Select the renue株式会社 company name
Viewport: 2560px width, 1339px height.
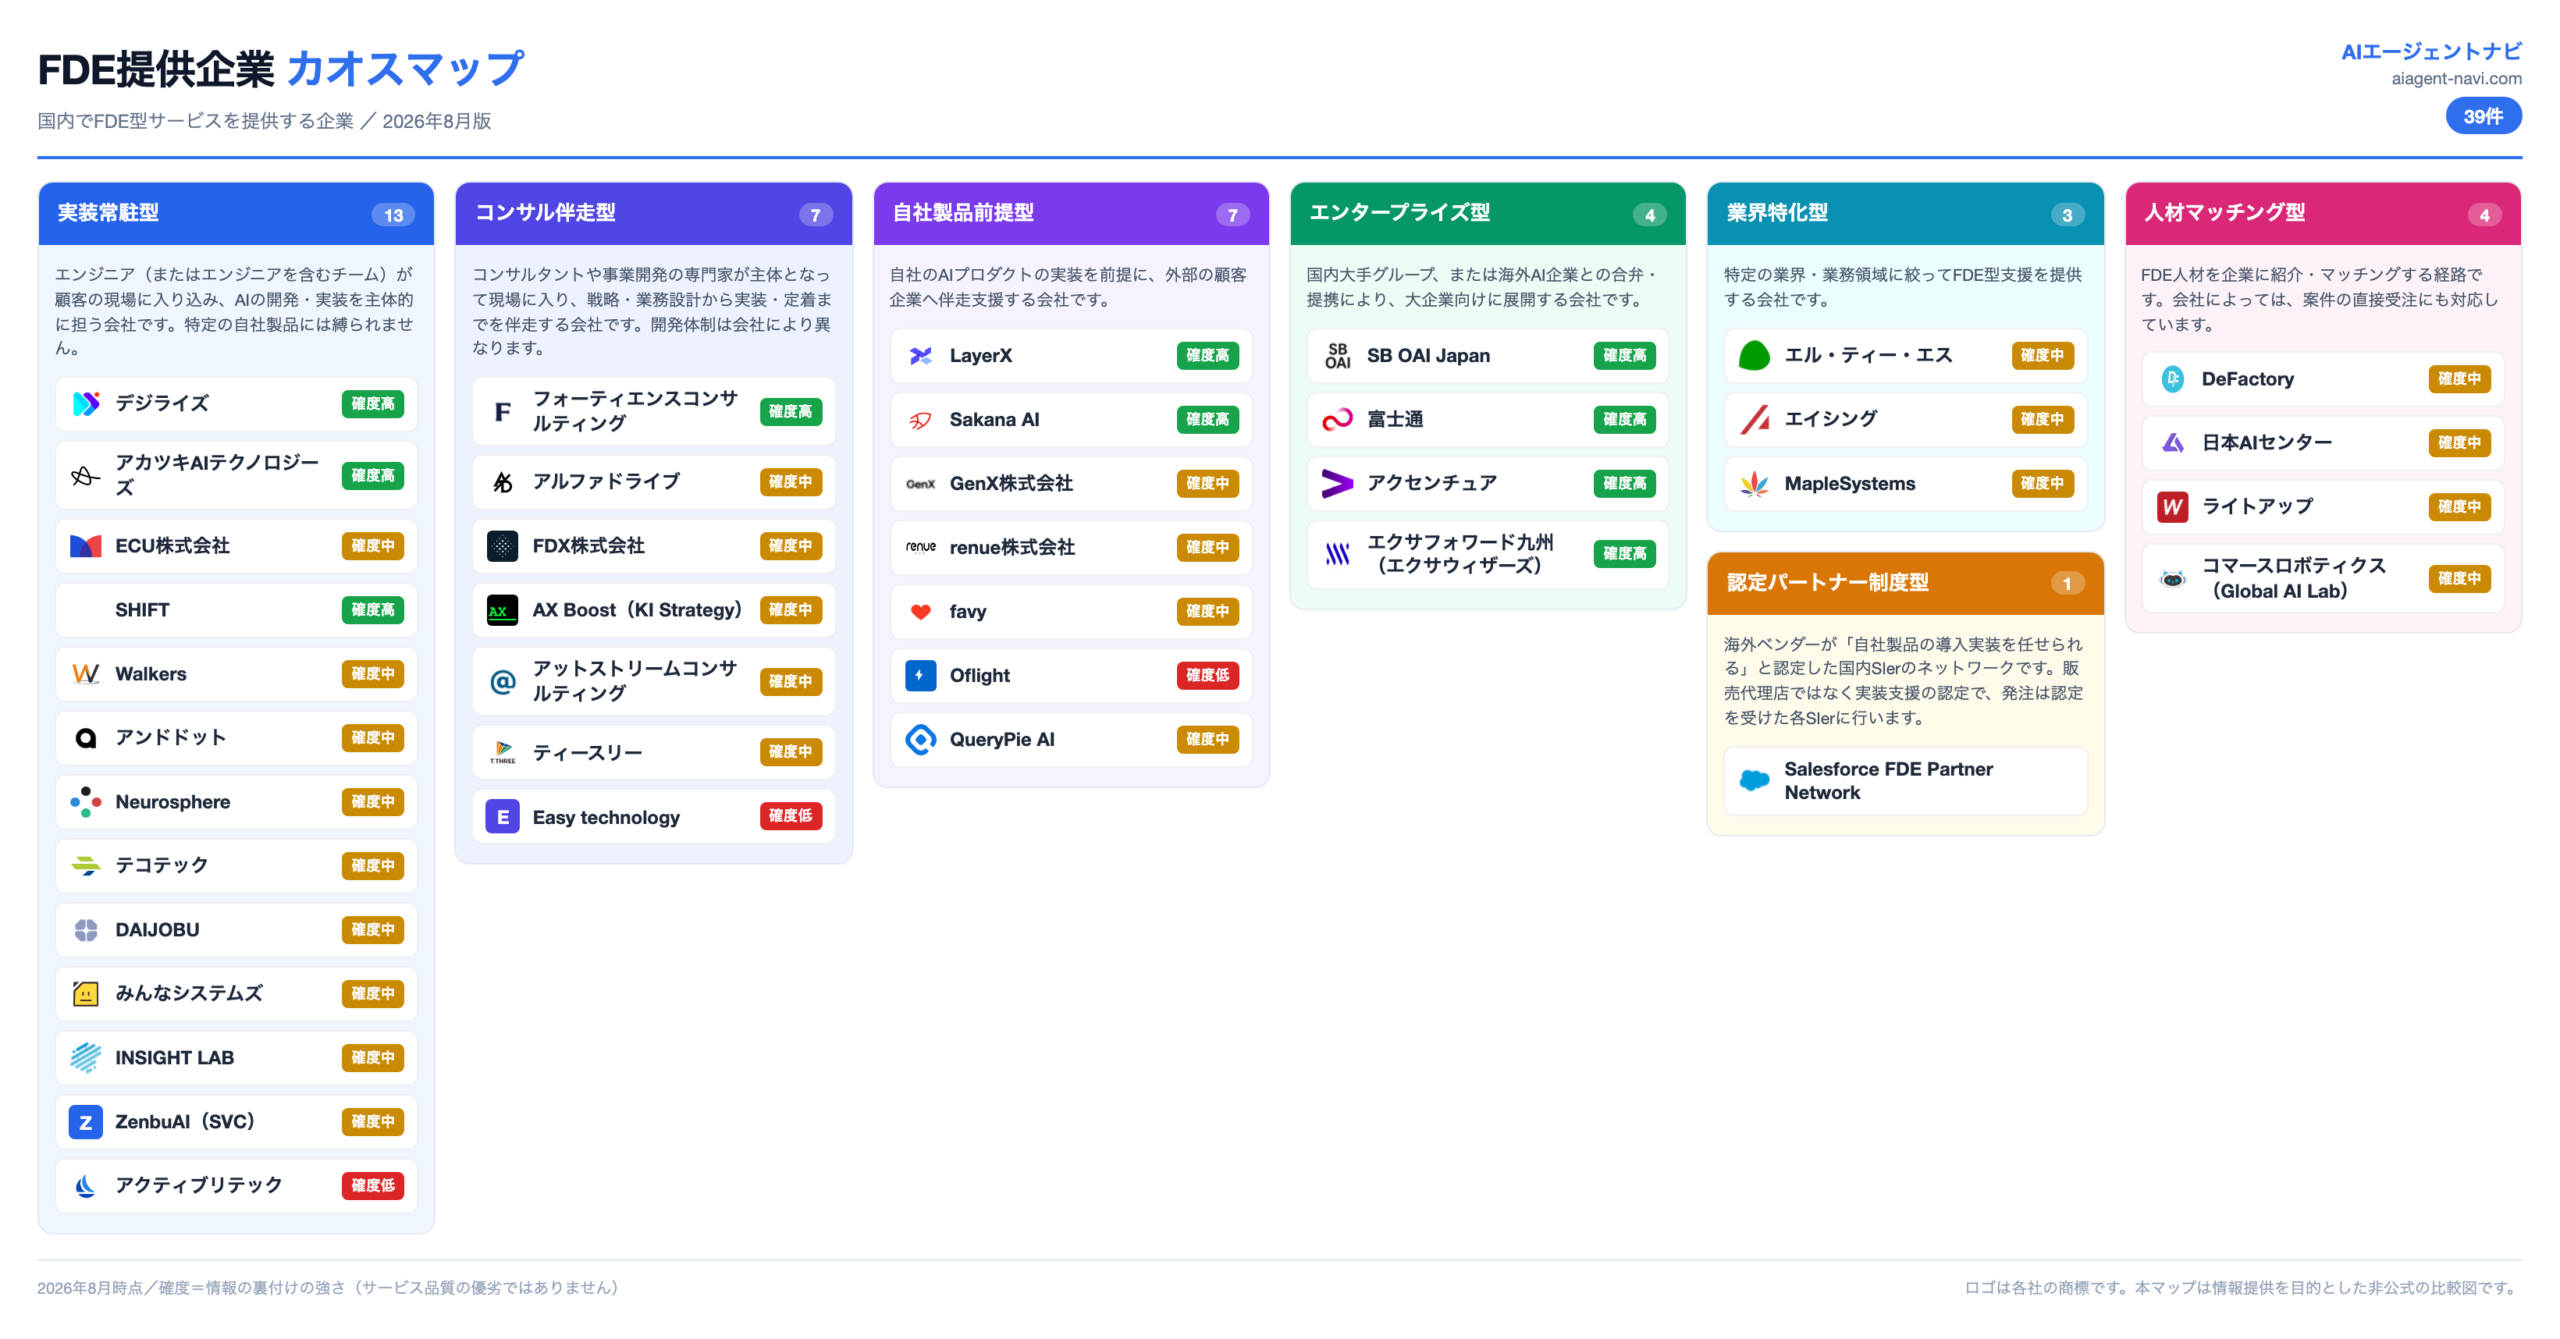[x=1012, y=548]
